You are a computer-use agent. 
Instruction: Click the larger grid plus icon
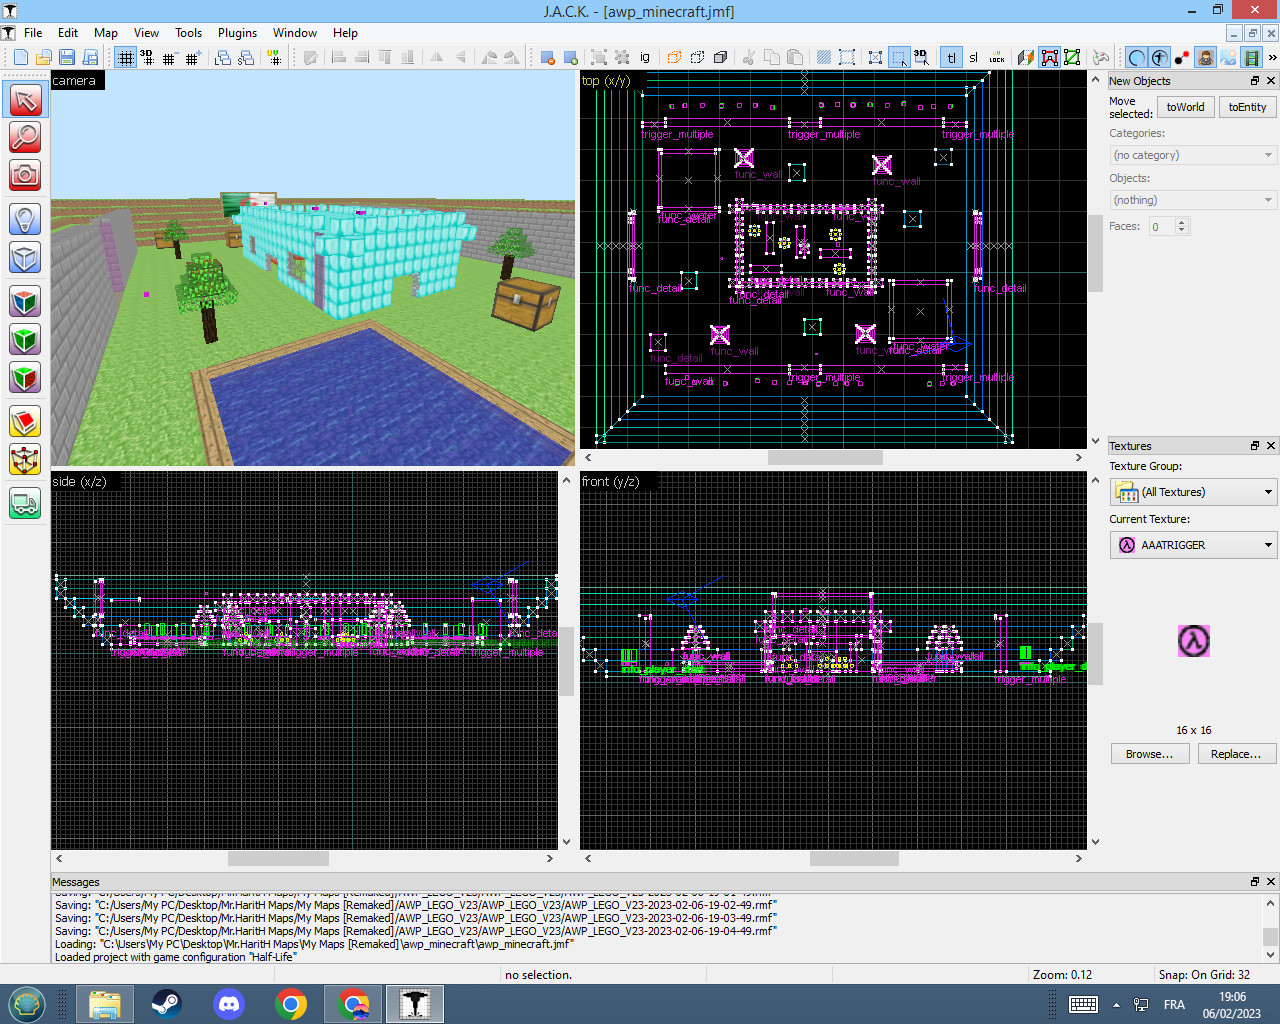click(192, 58)
